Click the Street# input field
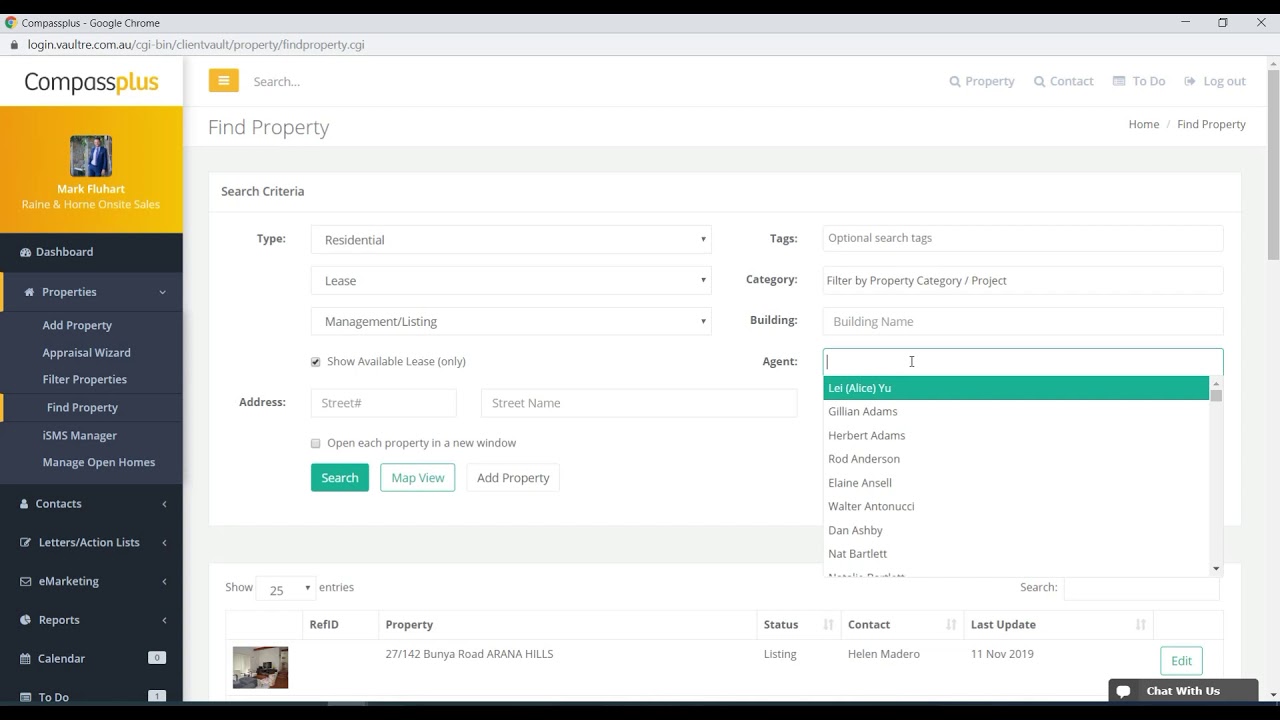The width and height of the screenshot is (1280, 720). click(x=384, y=403)
